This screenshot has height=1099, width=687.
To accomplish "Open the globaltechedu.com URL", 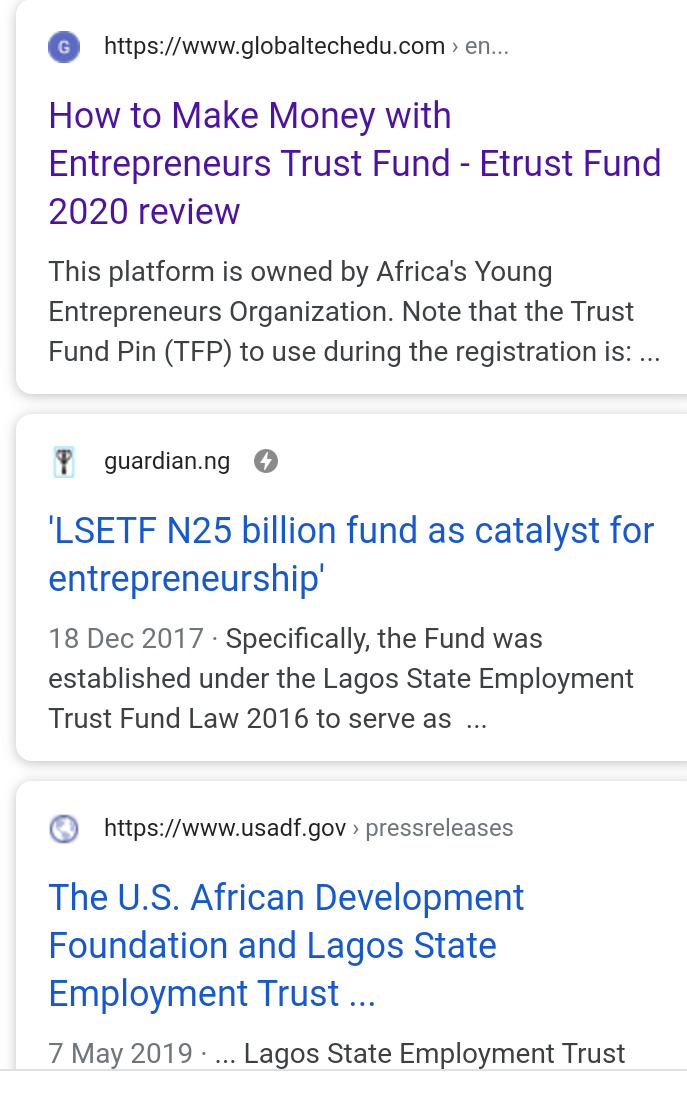I will coord(274,46).
